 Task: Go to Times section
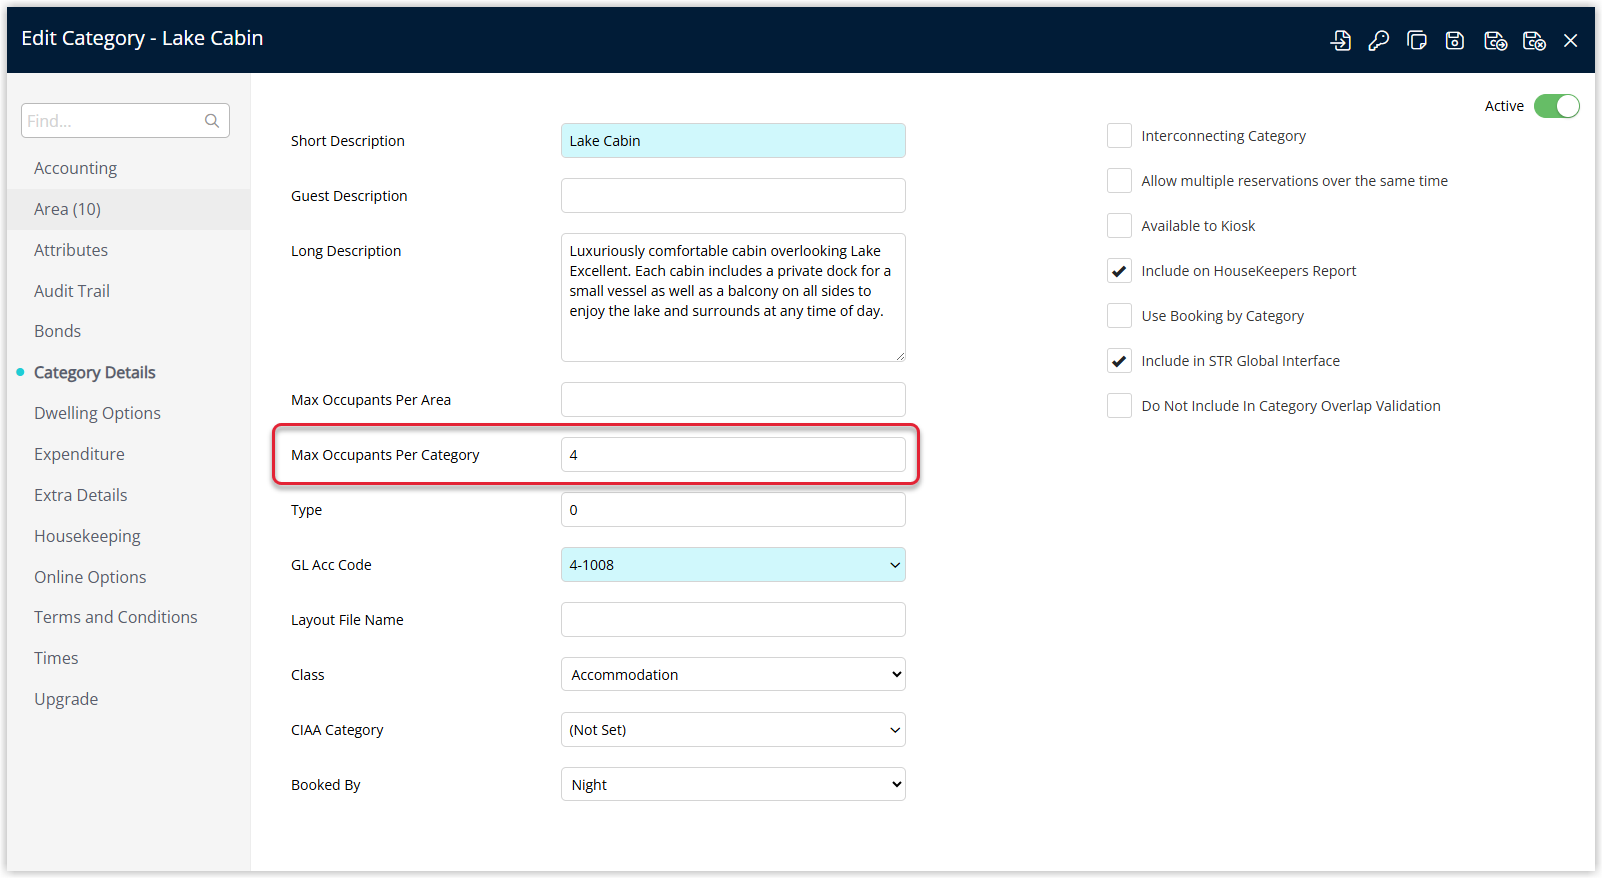tap(56, 658)
